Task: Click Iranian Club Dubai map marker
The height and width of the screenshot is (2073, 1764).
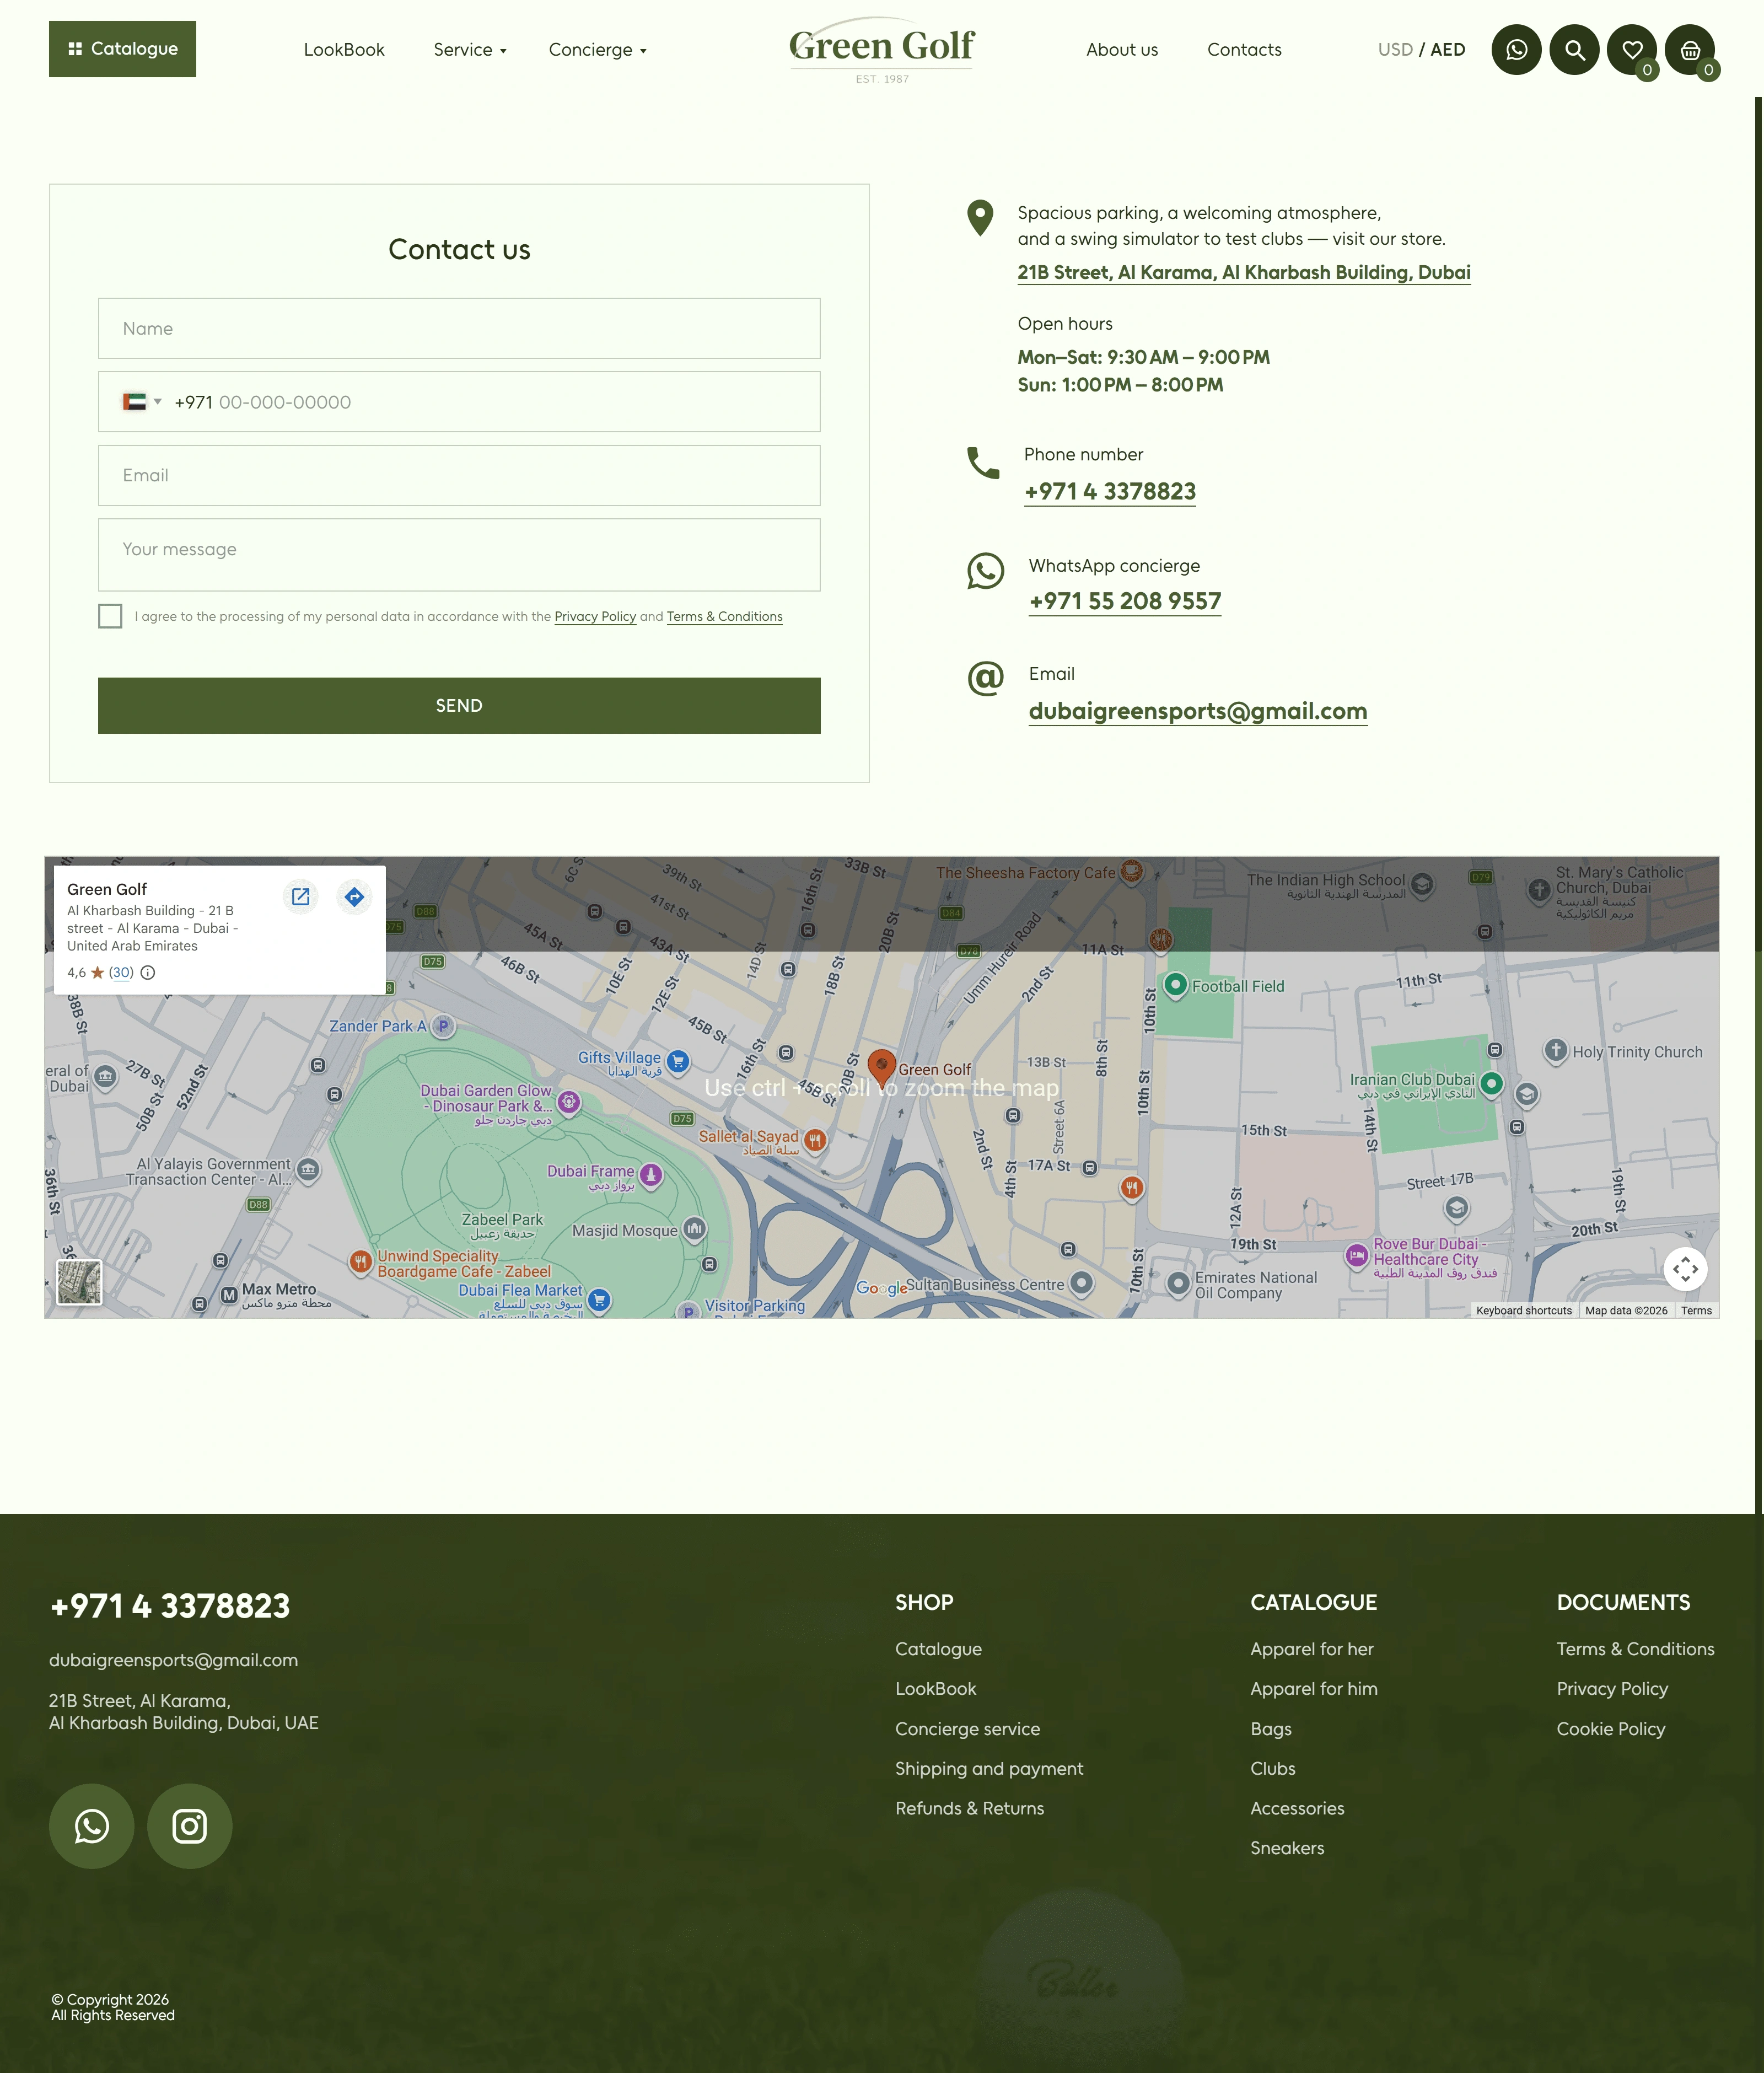Action: point(1491,1083)
